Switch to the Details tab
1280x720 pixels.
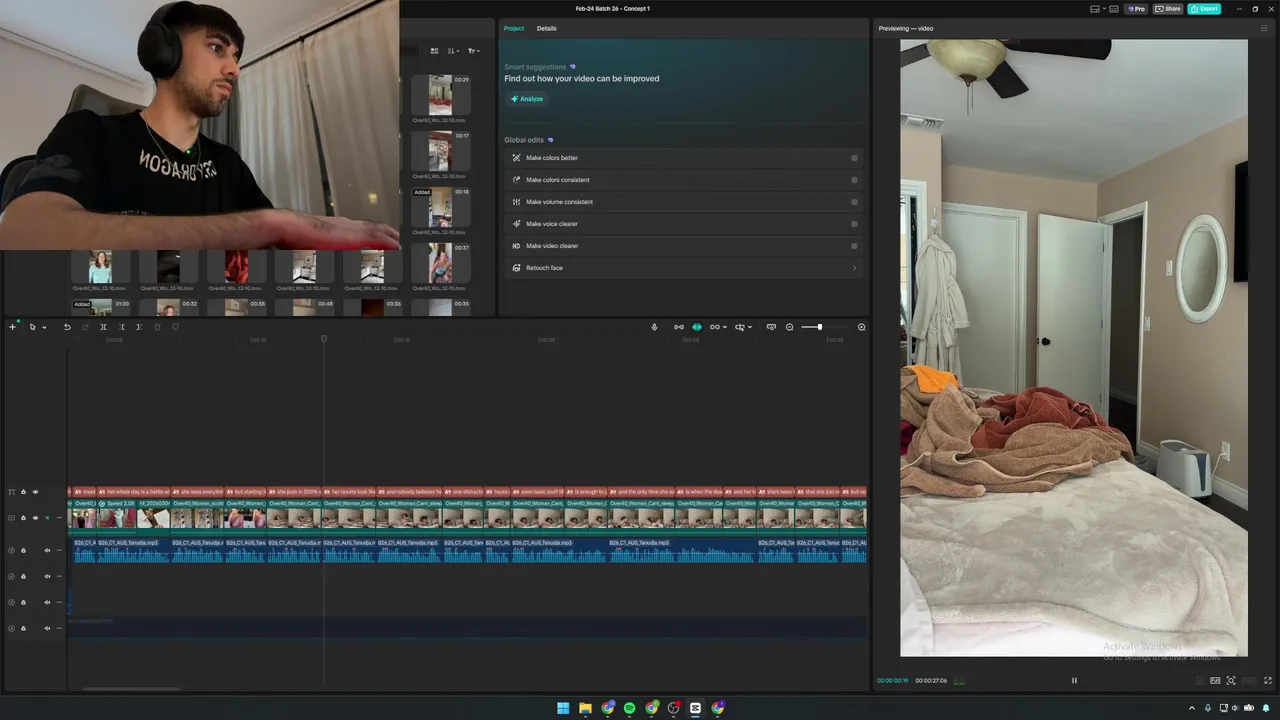(x=546, y=28)
